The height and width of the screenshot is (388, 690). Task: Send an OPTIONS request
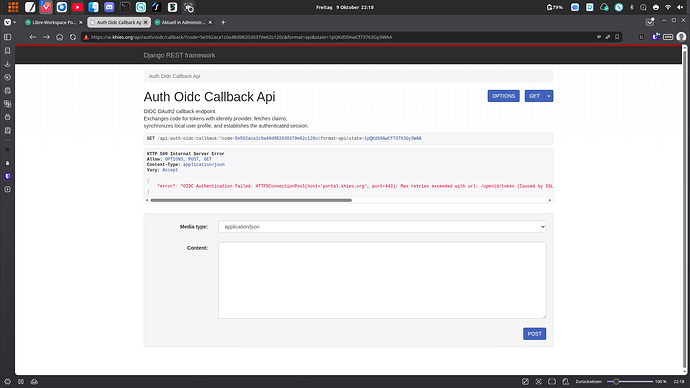503,96
